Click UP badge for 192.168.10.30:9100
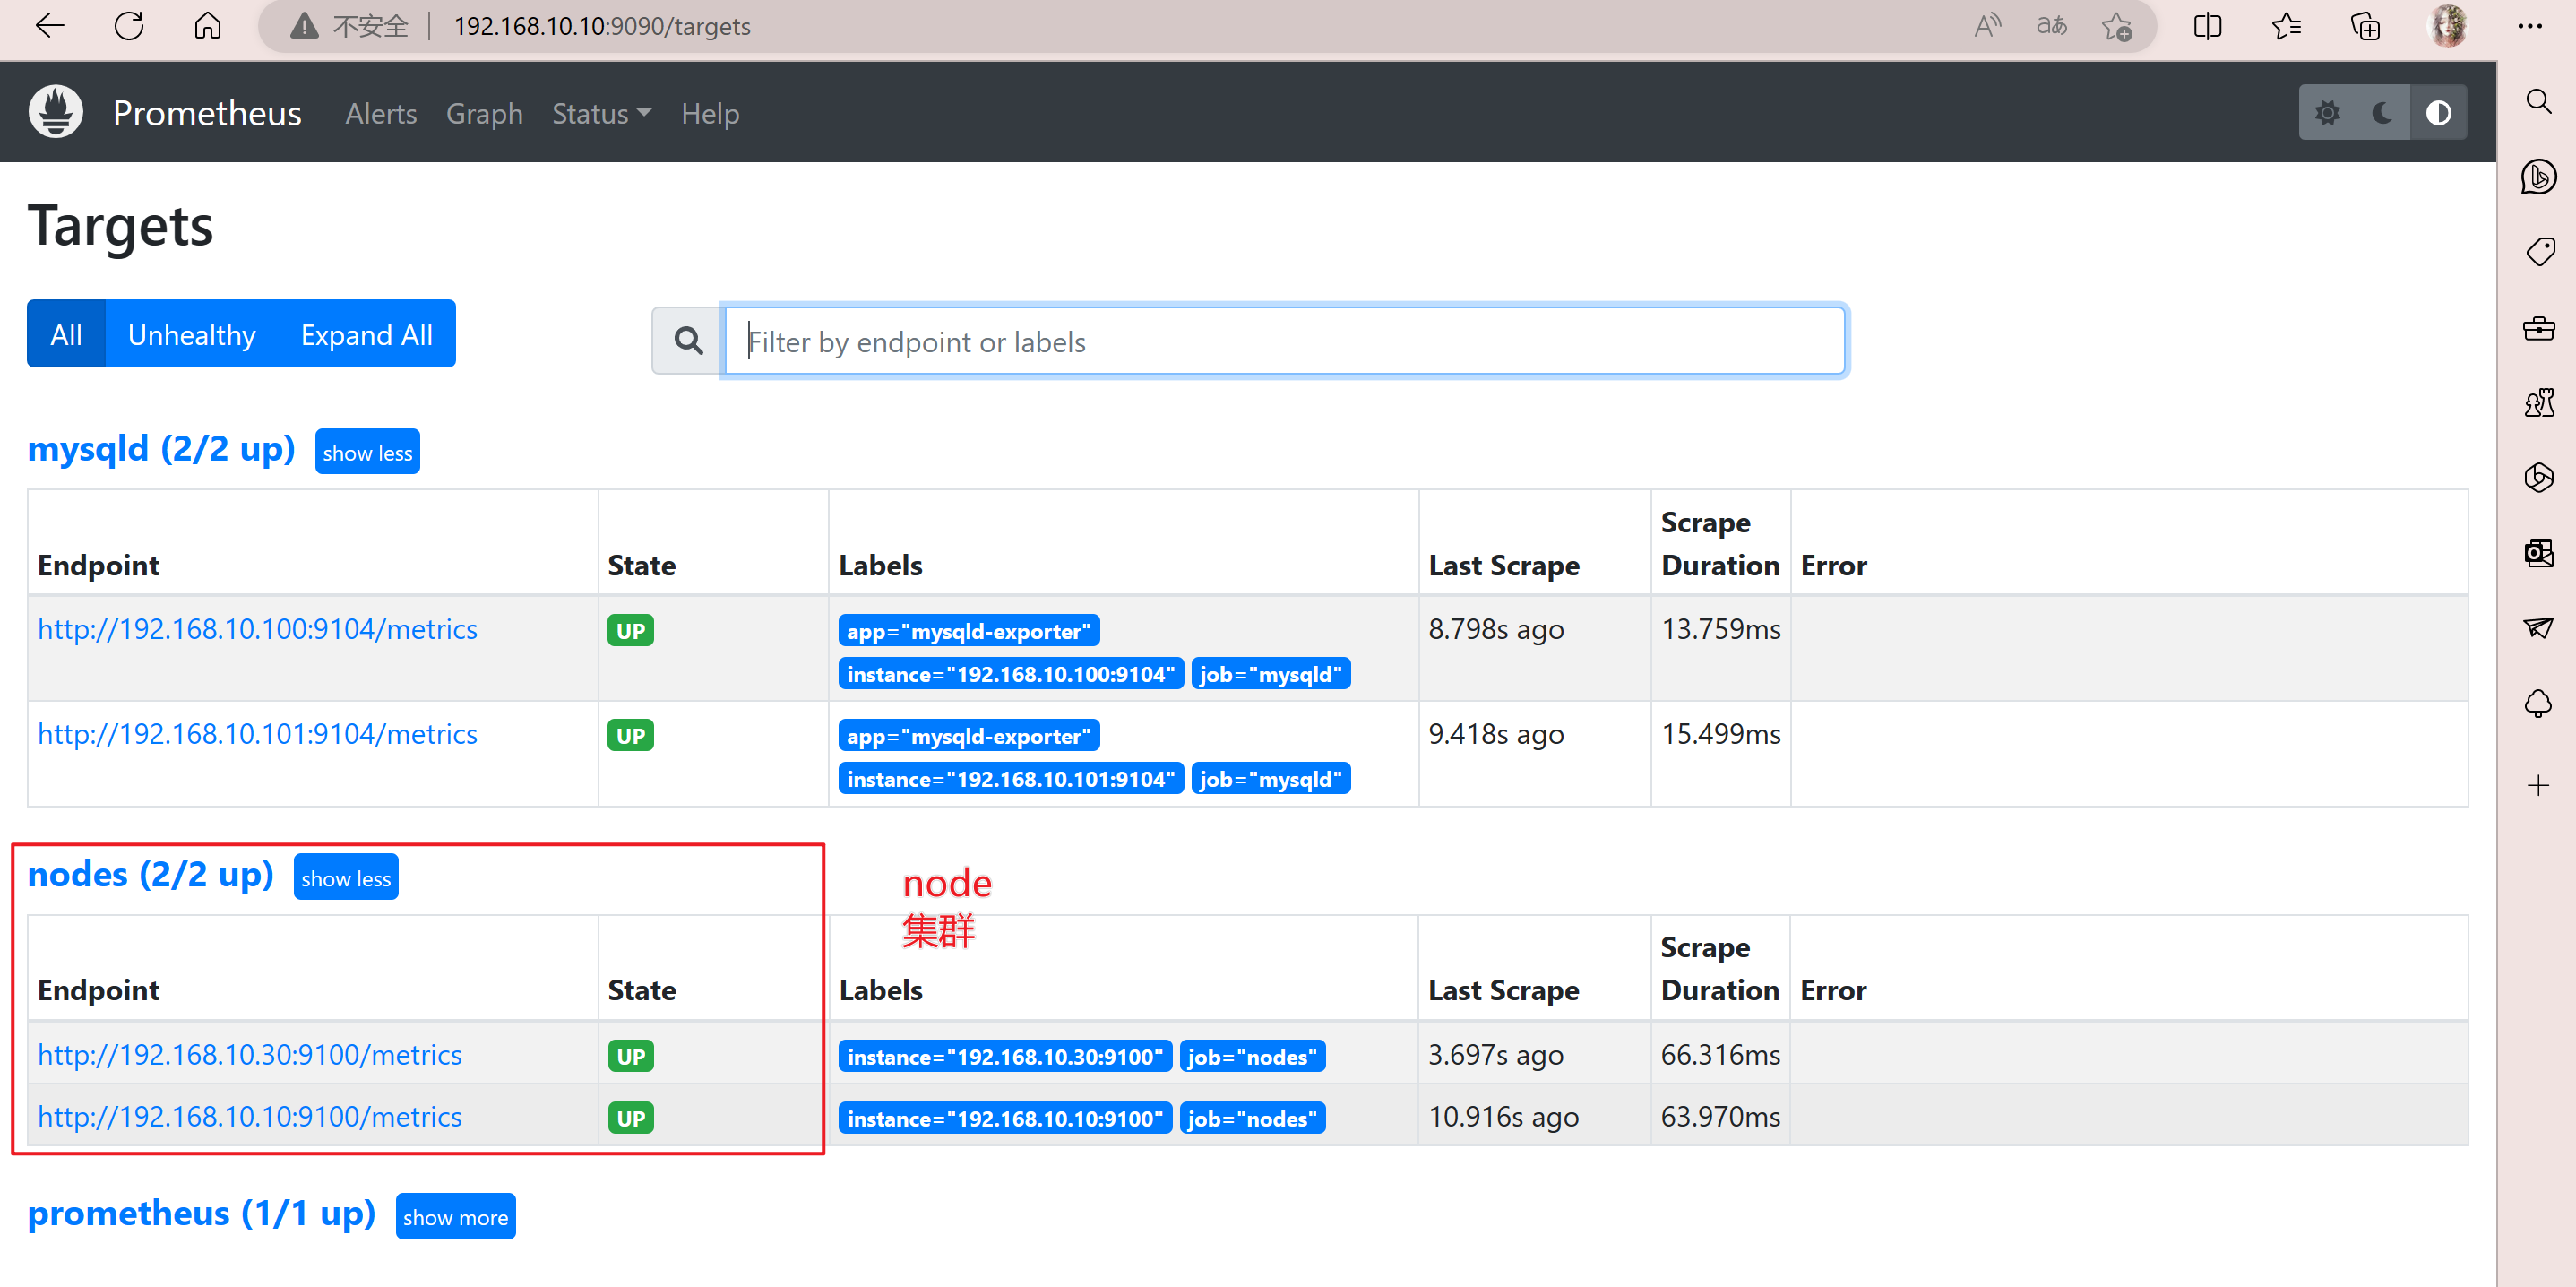Image resolution: width=2576 pixels, height=1287 pixels. (631, 1057)
